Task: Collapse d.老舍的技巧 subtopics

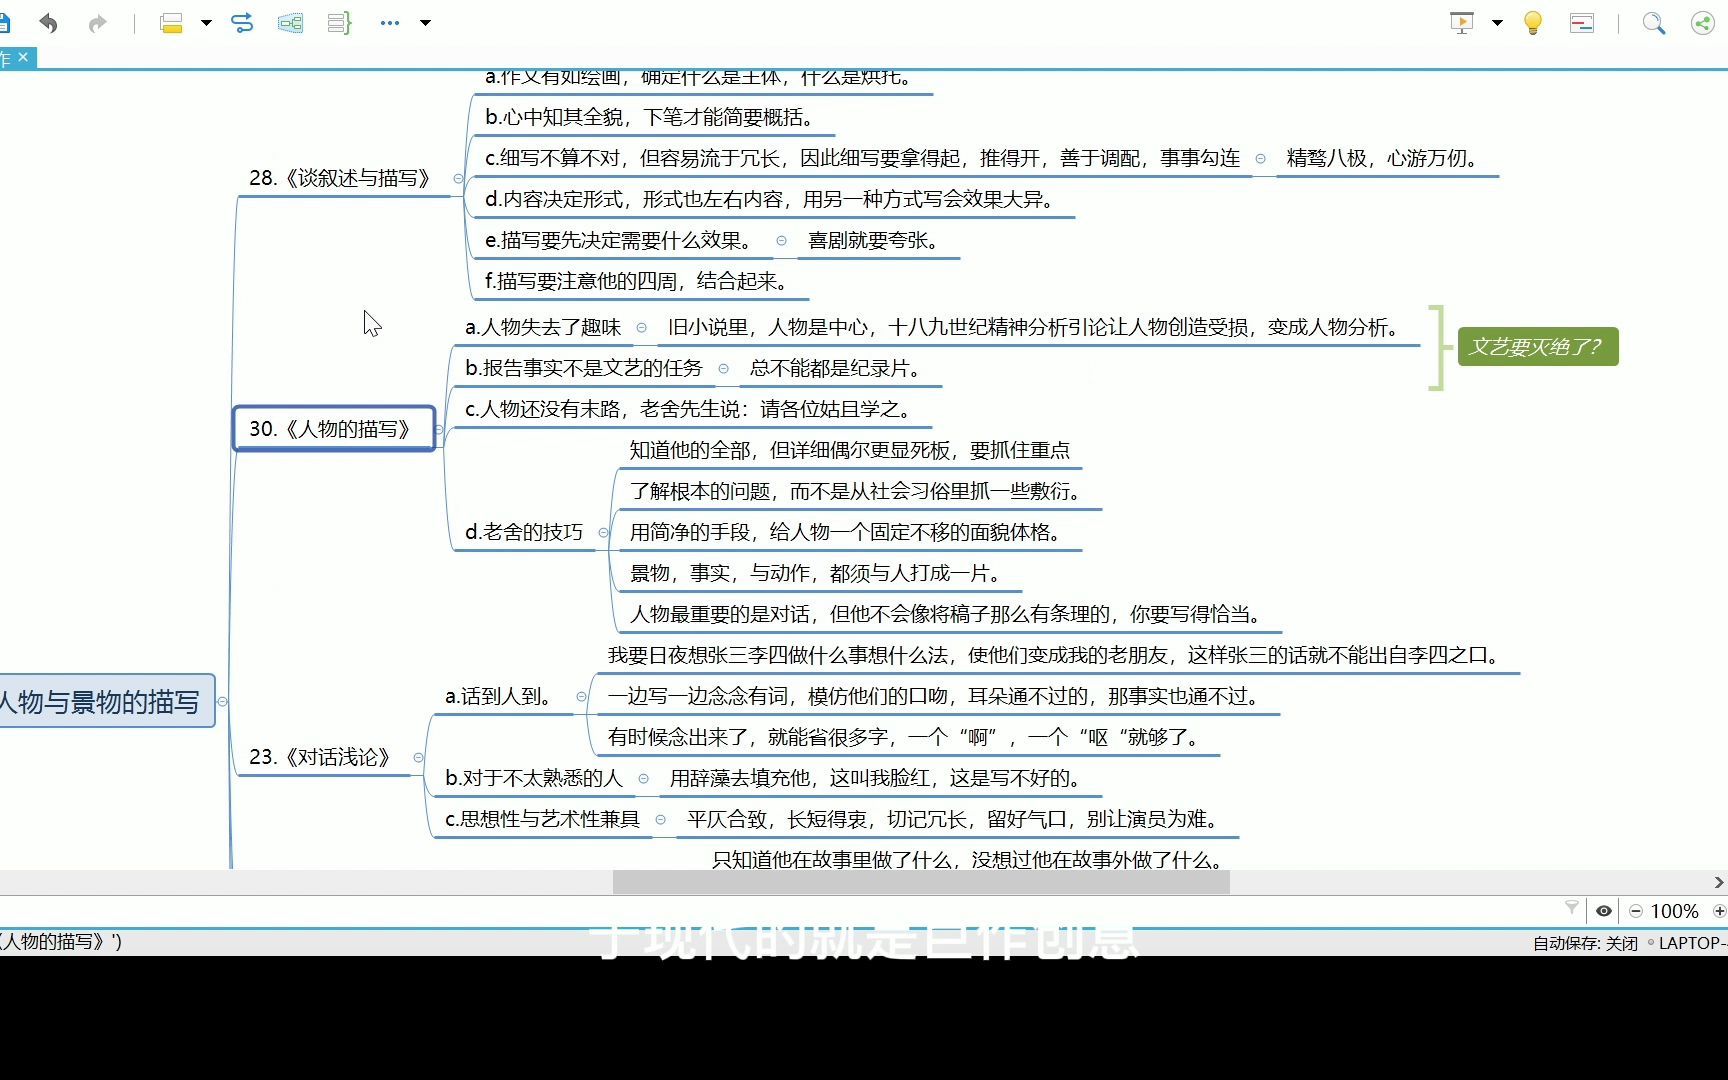Action: pyautogui.click(x=603, y=532)
